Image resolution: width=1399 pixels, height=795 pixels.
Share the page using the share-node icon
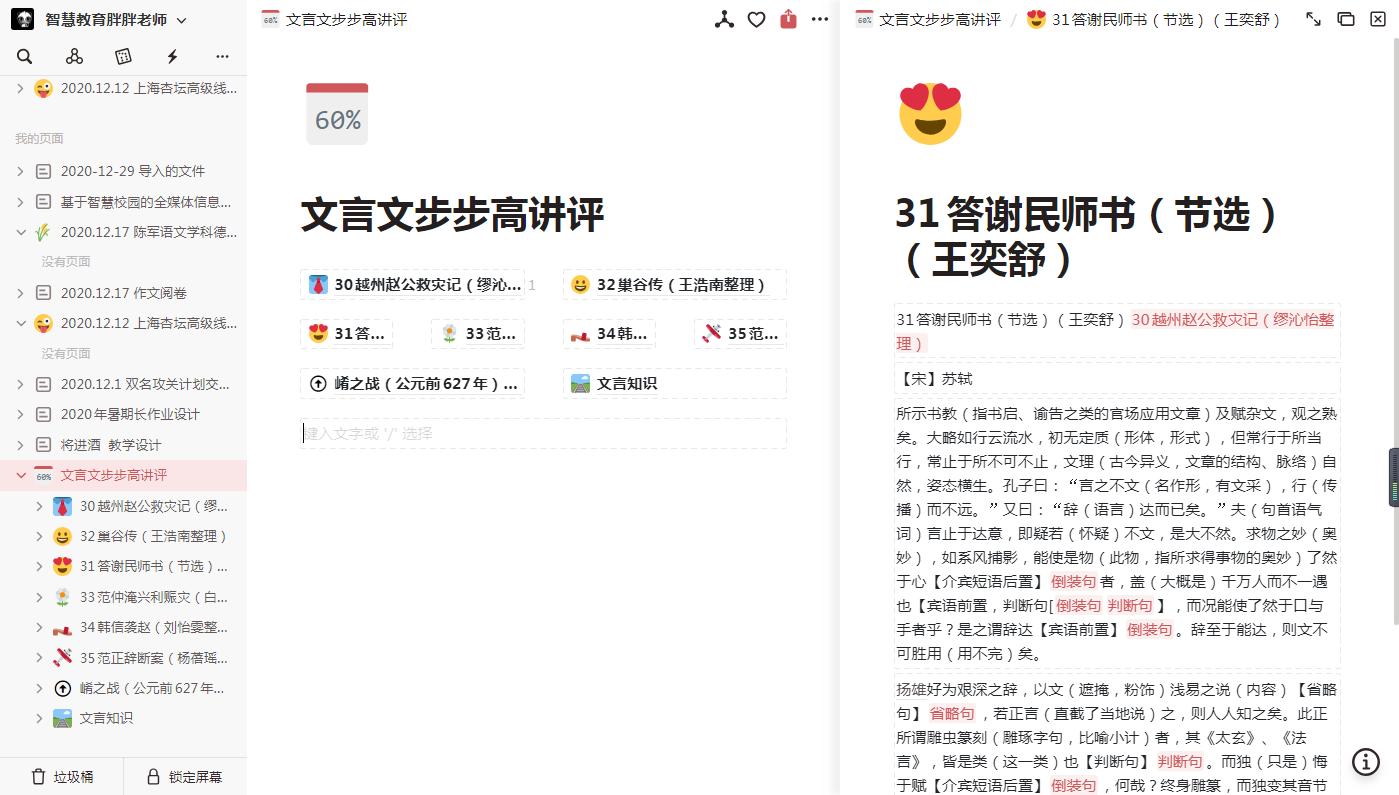(723, 19)
